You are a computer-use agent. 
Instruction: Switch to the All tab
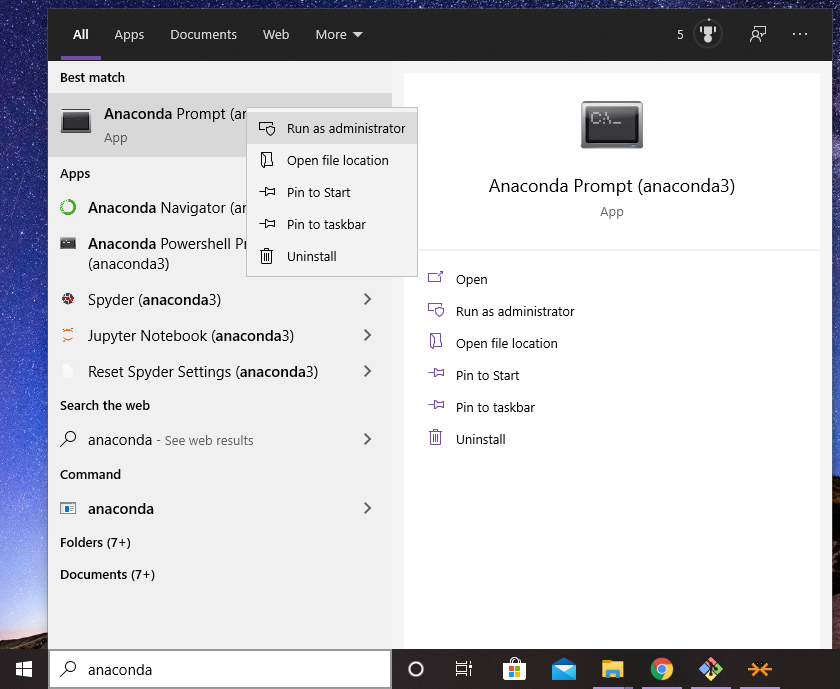tap(81, 34)
